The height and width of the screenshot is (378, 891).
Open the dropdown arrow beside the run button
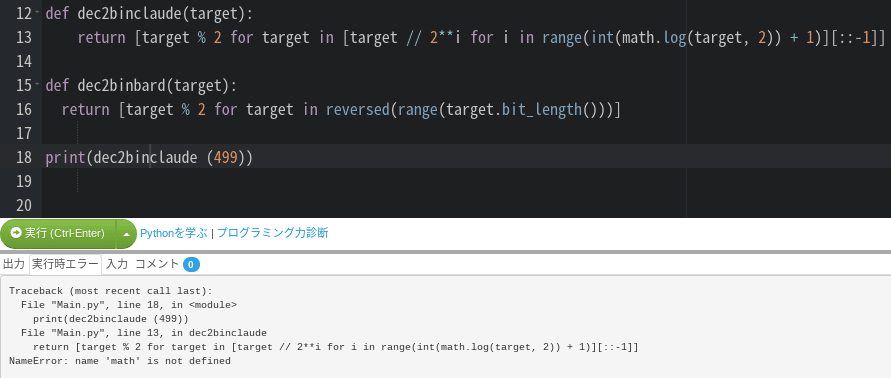tap(127, 234)
